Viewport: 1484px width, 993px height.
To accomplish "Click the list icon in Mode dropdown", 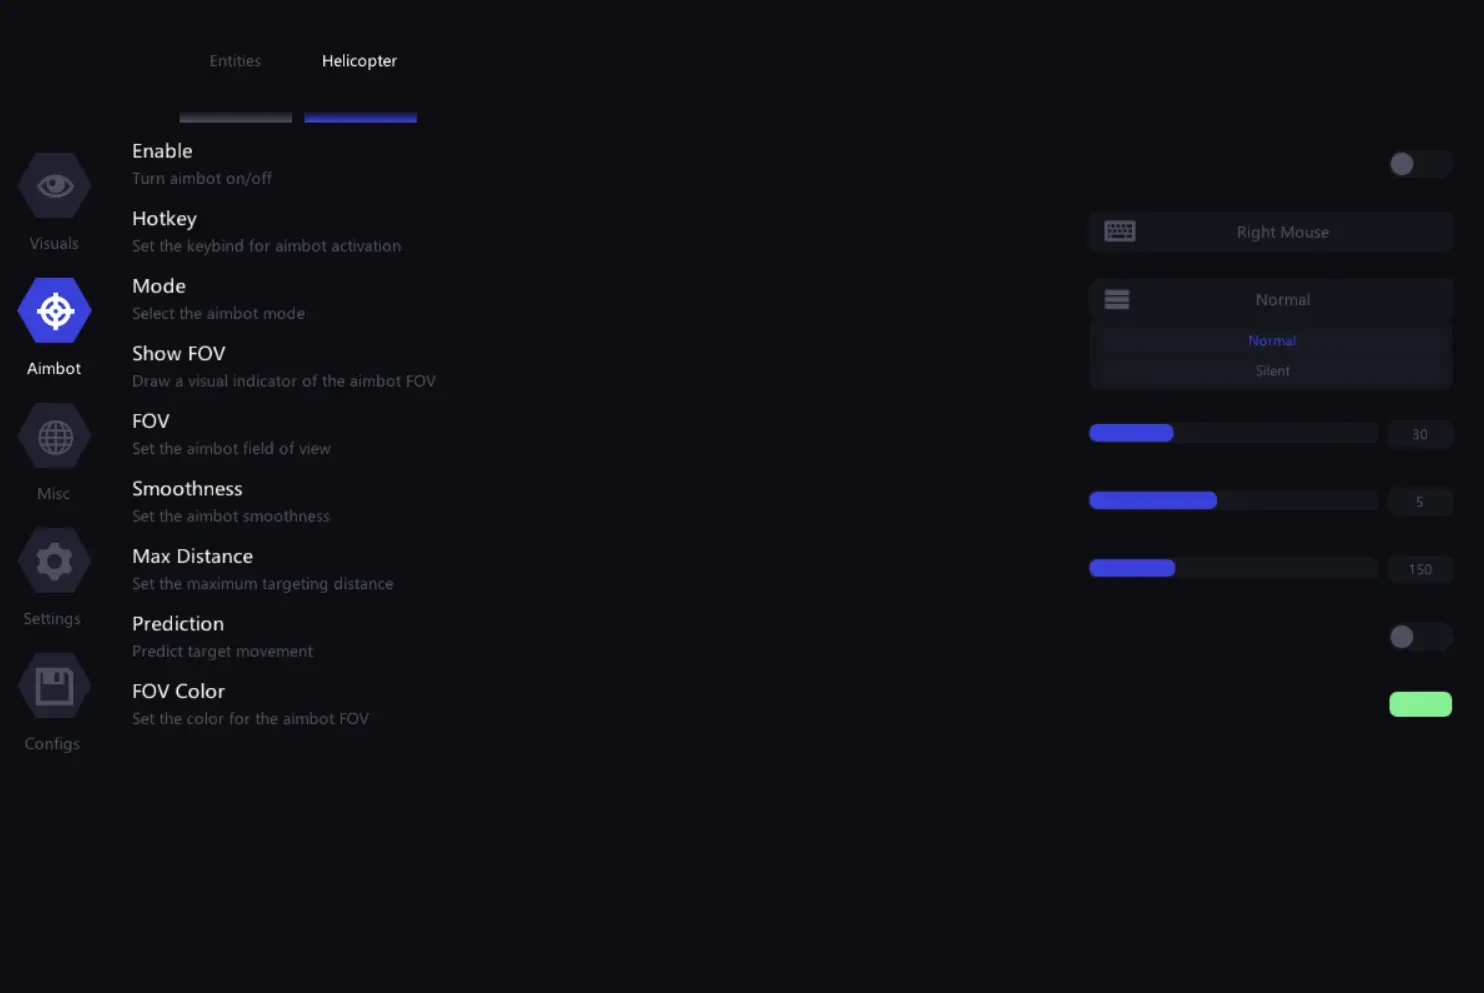I will (x=1117, y=299).
